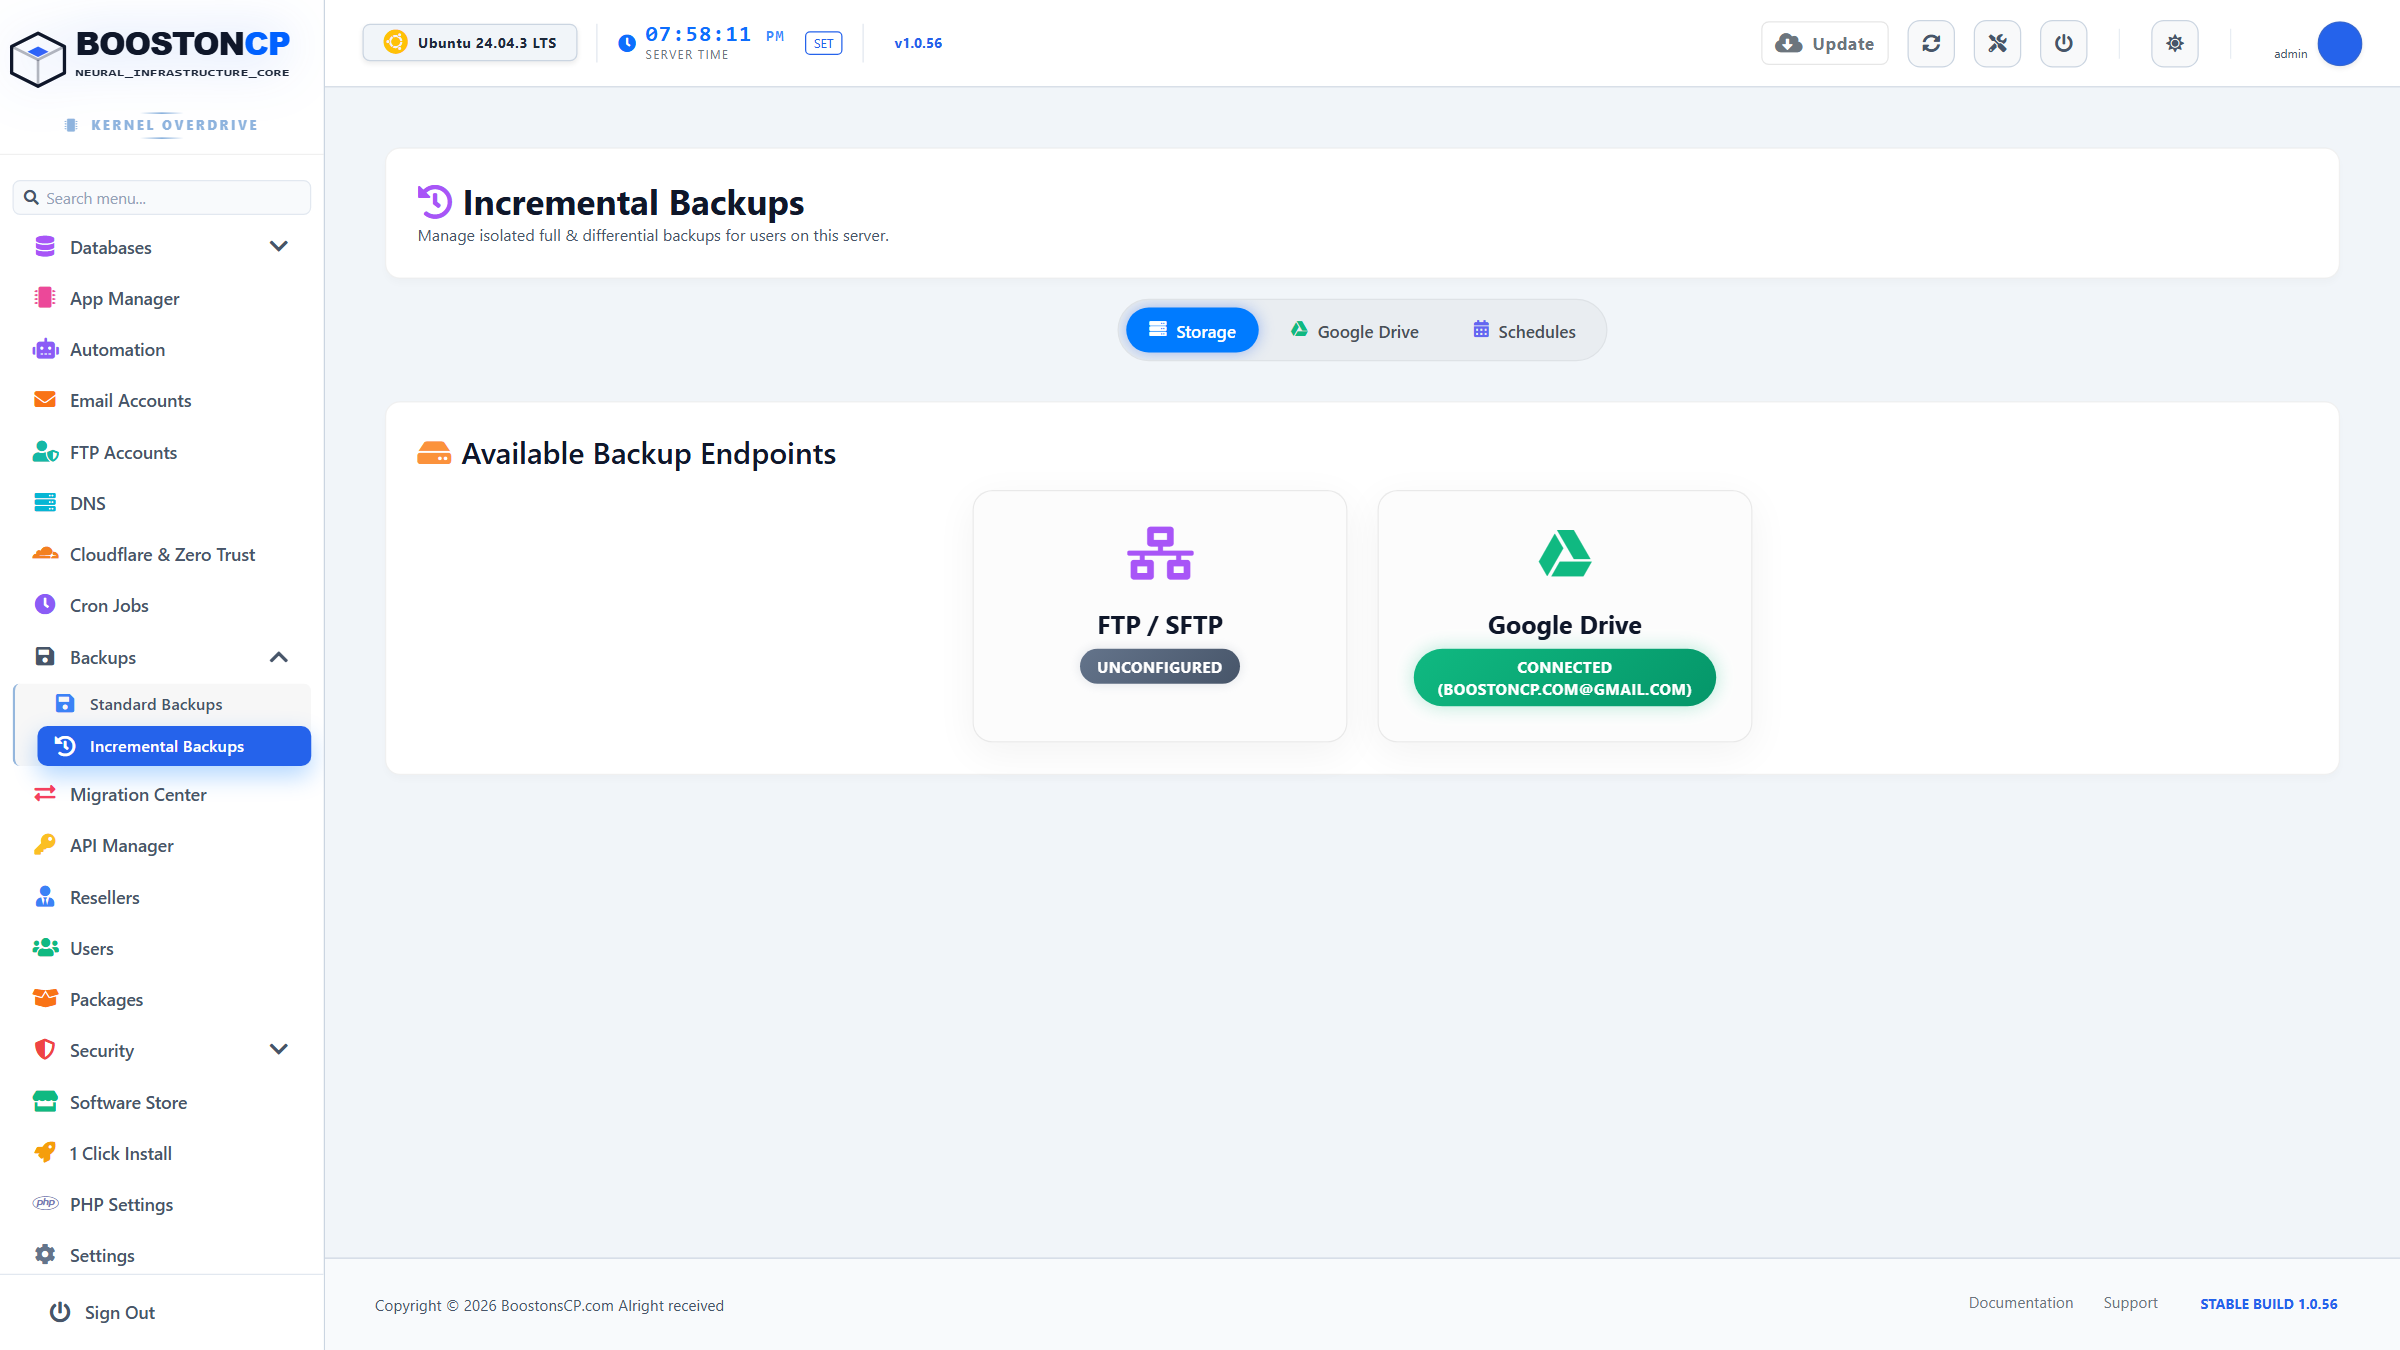Click the v1.0.56 version label
The height and width of the screenshot is (1350, 2400).
pos(918,43)
